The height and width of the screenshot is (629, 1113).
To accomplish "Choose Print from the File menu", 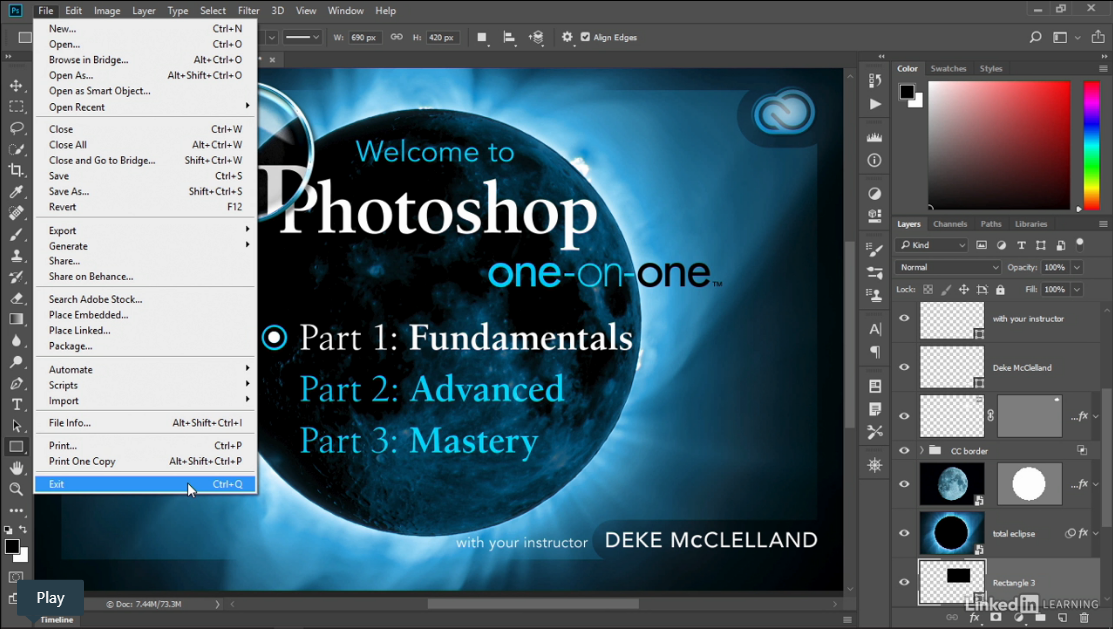I will 145,446.
